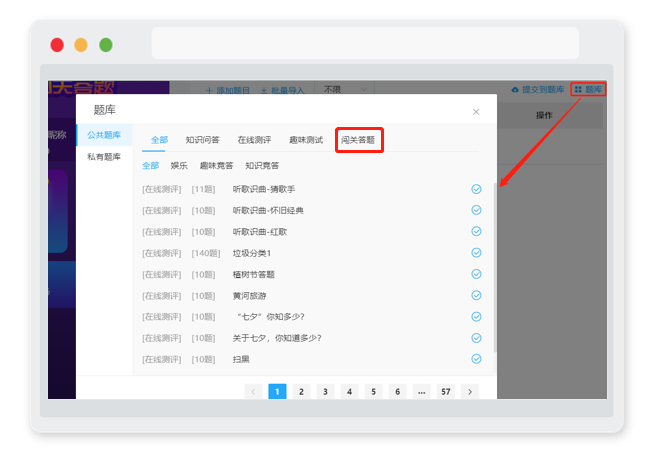
Task: Go to page 5
Action: coord(373,391)
